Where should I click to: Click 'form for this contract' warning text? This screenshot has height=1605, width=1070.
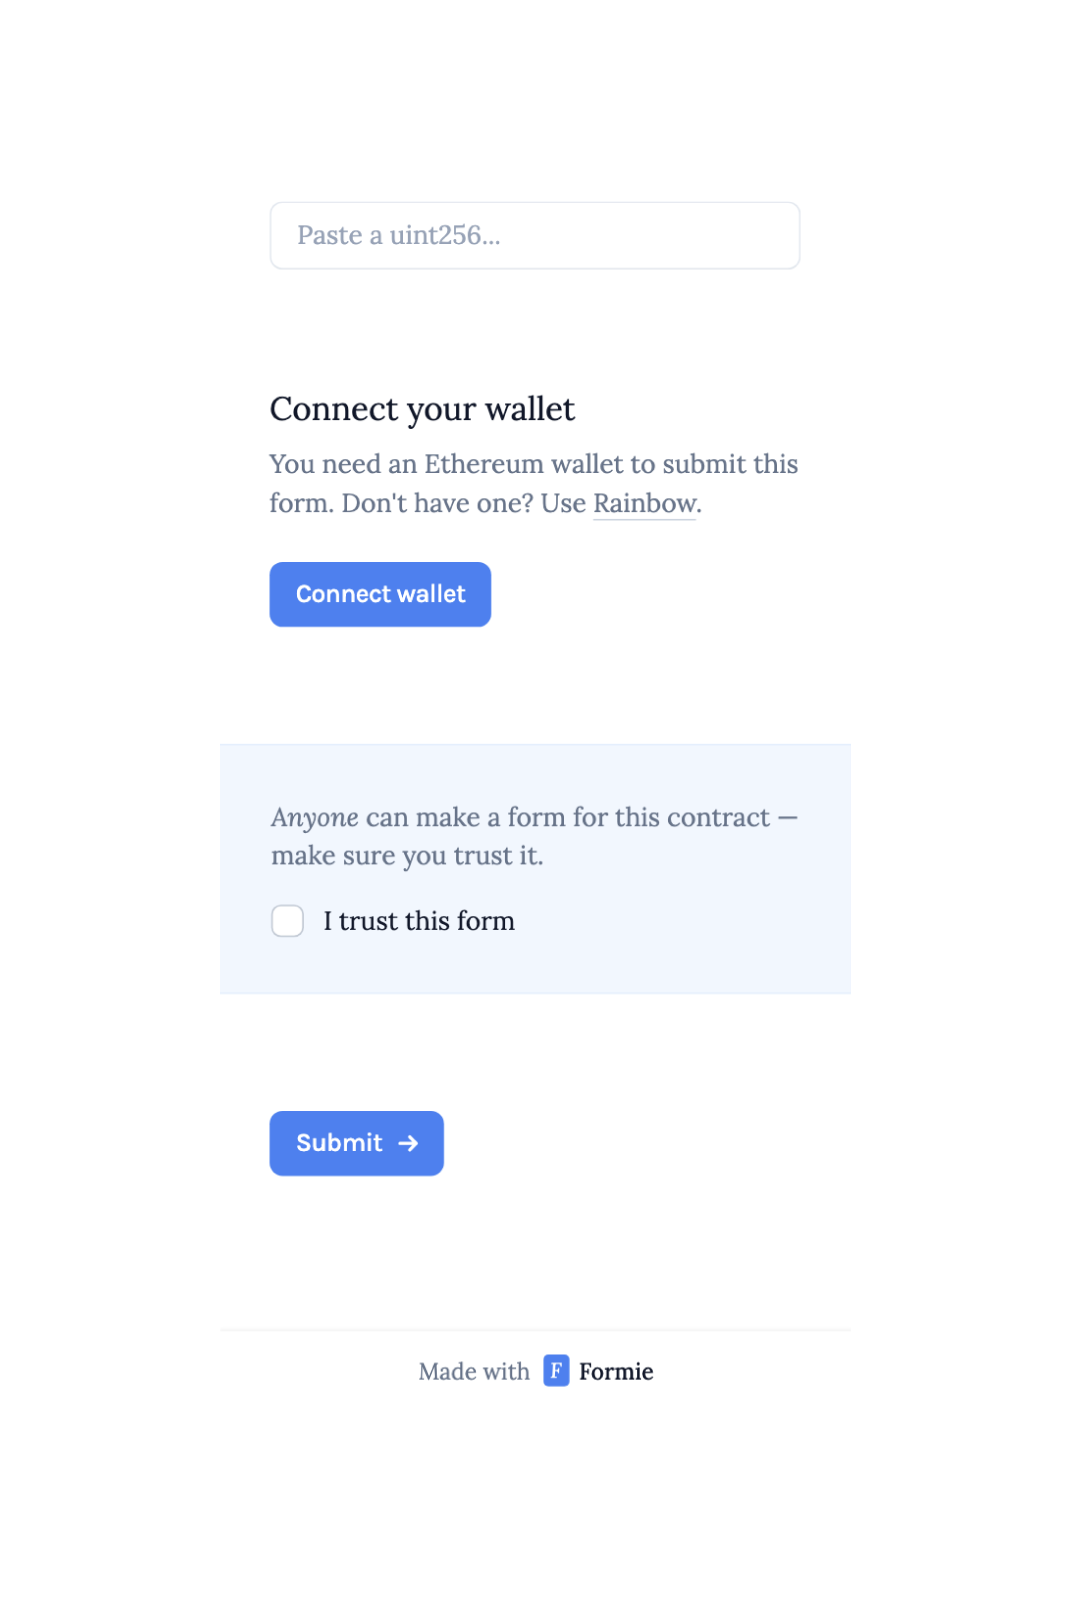(639, 818)
